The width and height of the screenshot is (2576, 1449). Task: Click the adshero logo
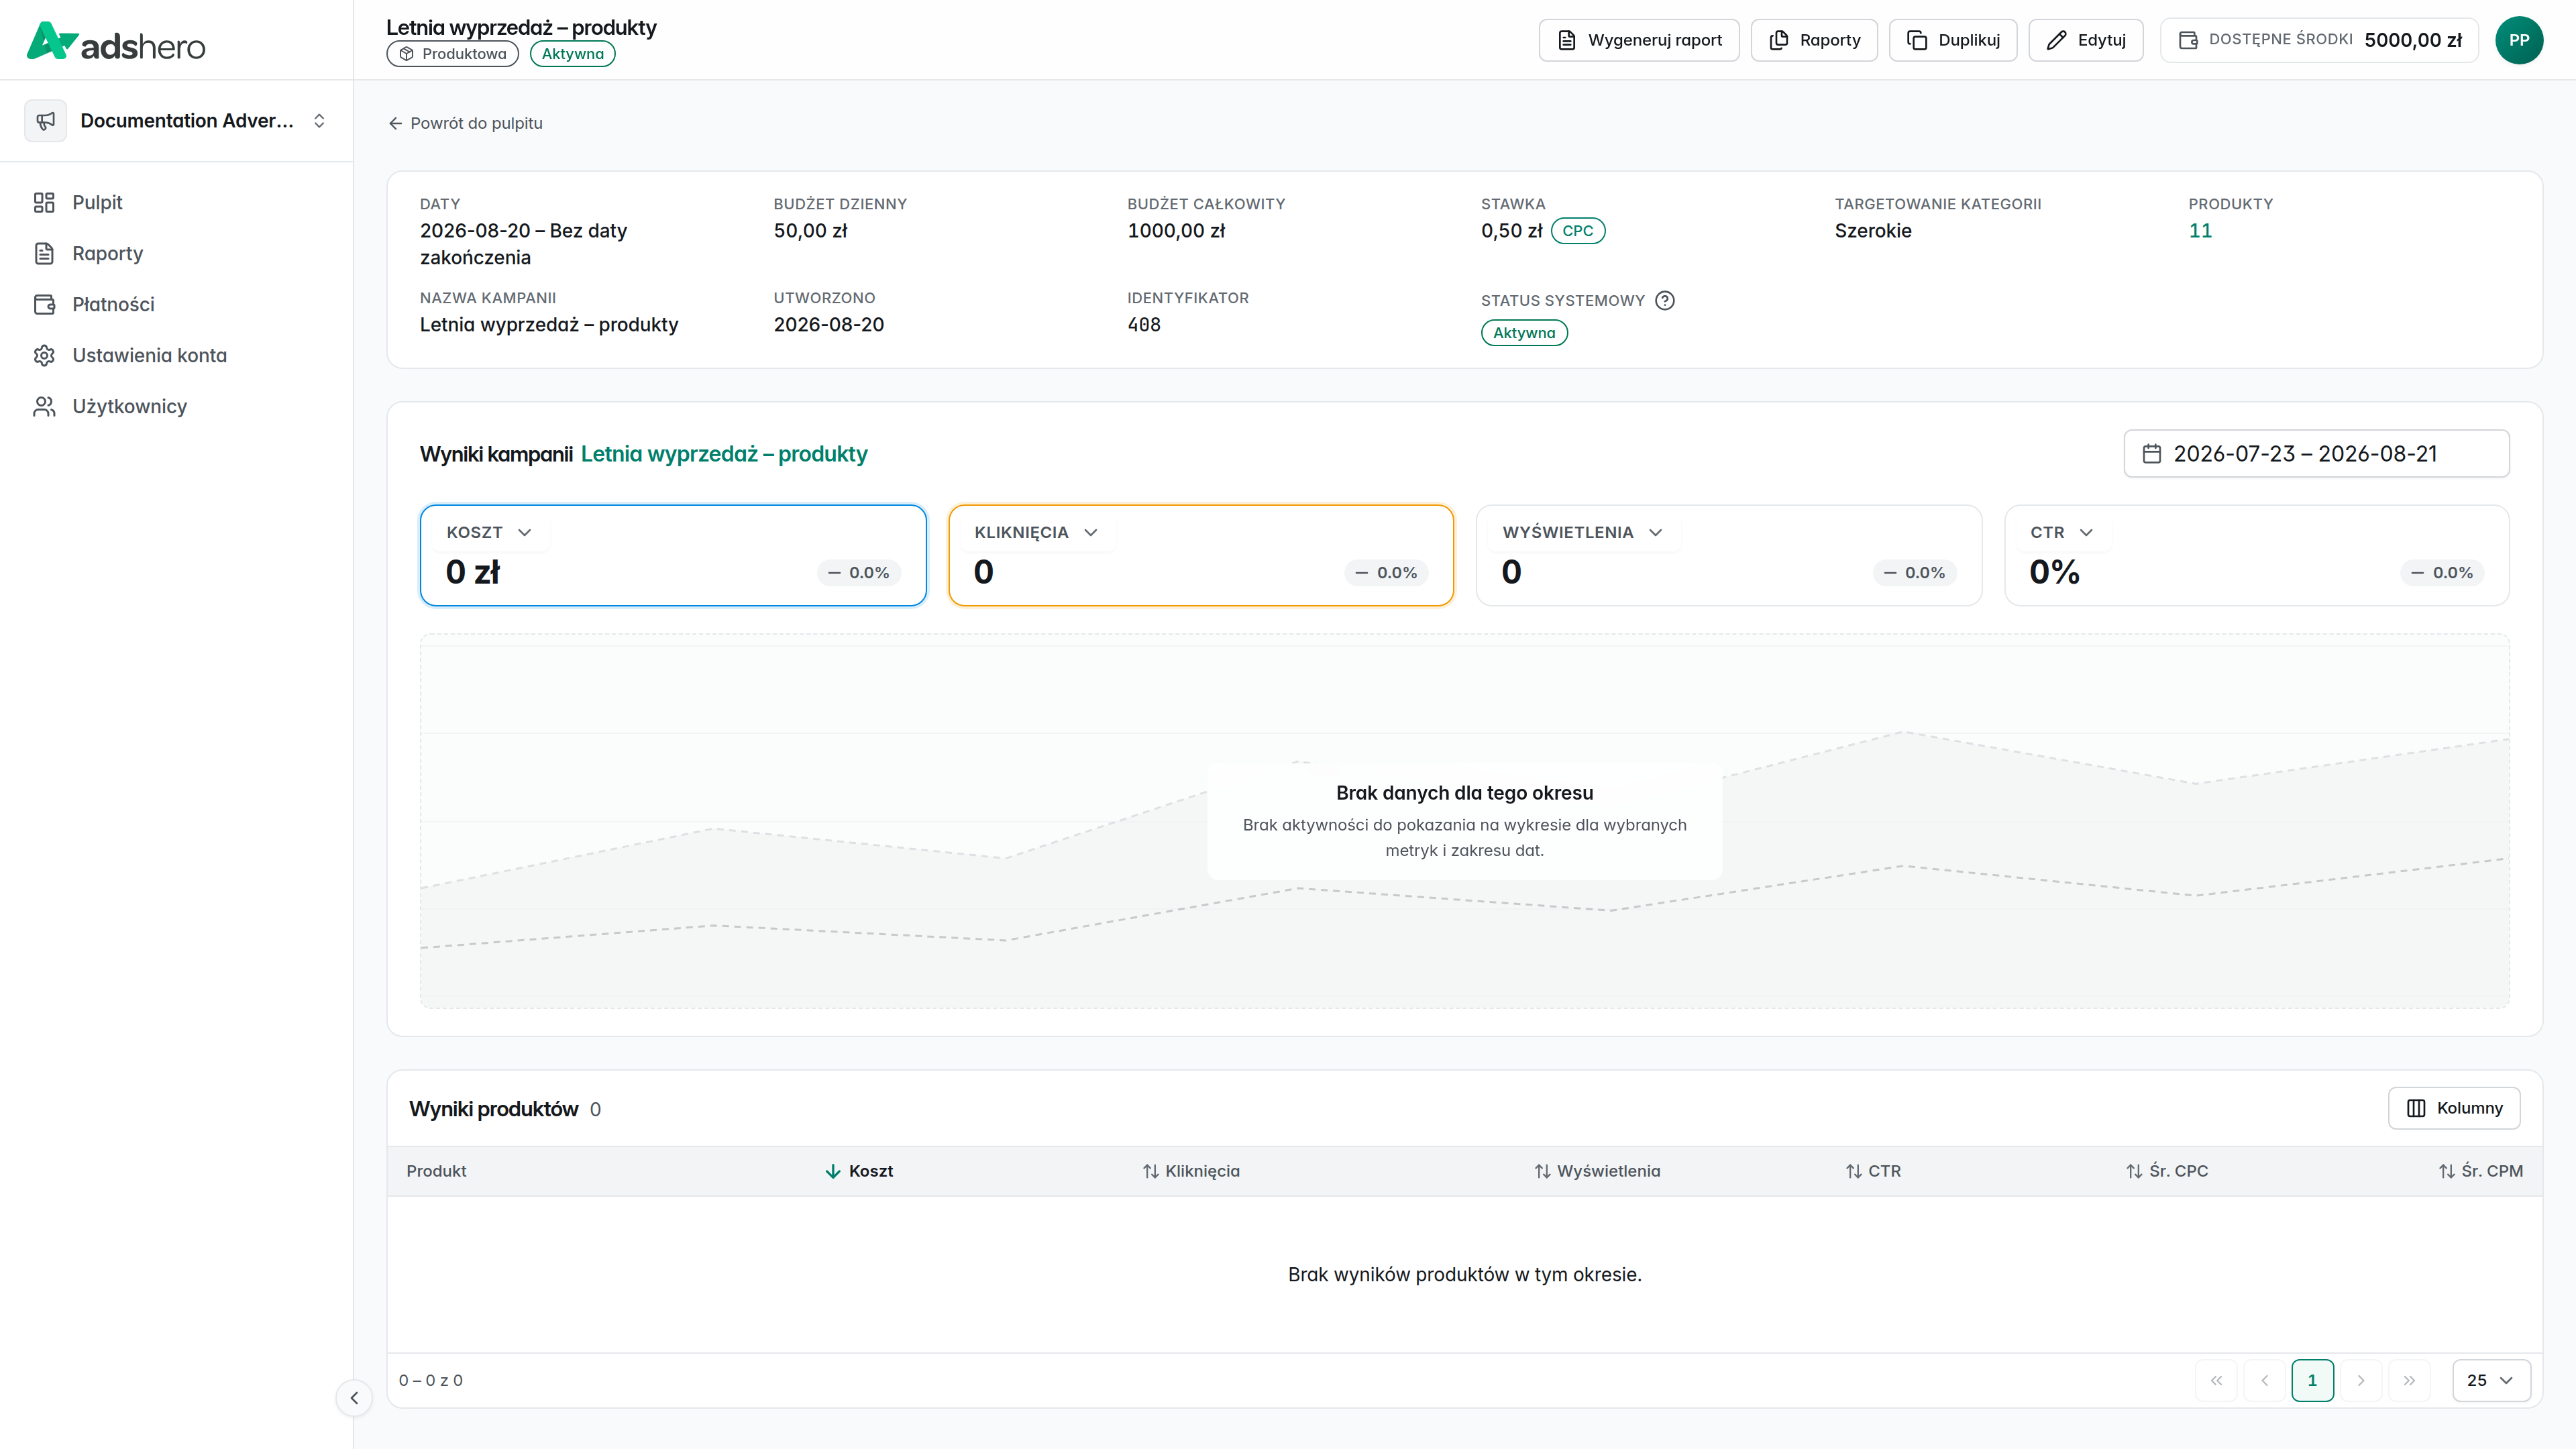click(116, 41)
